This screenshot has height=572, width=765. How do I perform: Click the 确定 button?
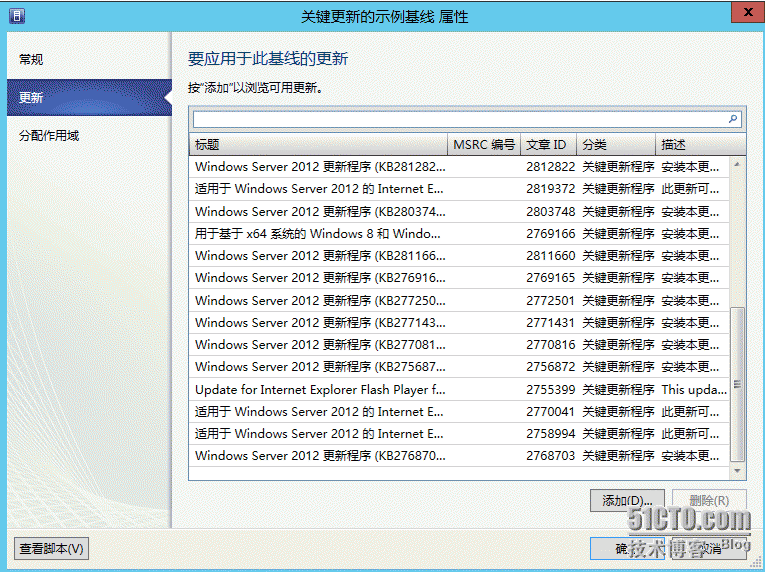[627, 549]
